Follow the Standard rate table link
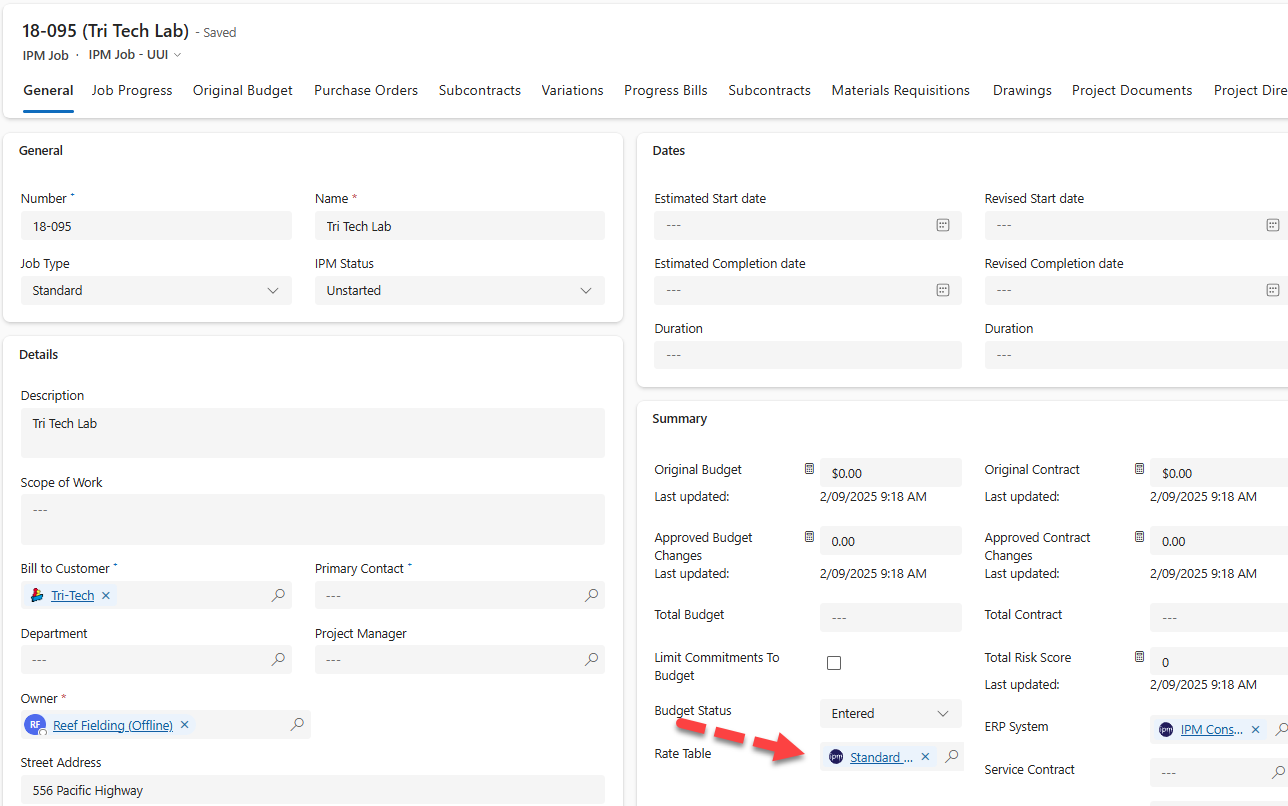This screenshot has height=806, width=1288. tap(881, 757)
